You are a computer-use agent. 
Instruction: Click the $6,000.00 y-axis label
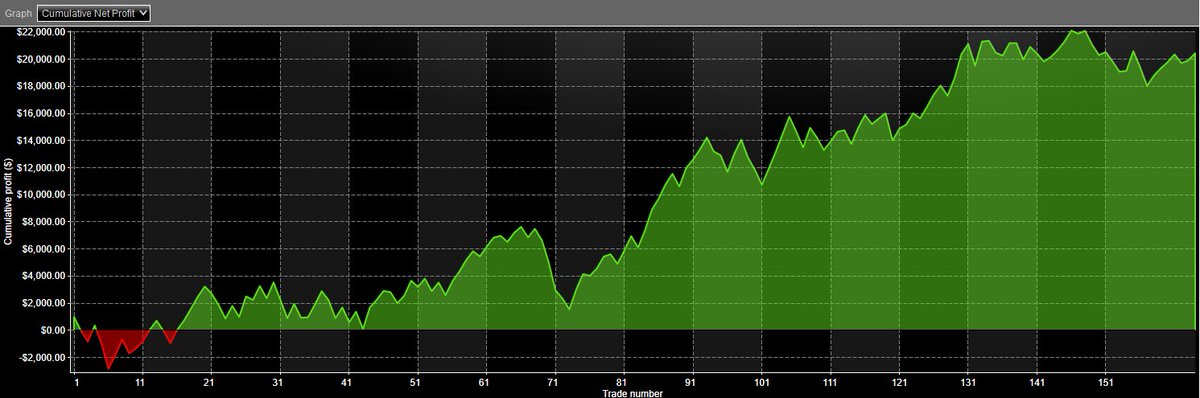coord(45,249)
